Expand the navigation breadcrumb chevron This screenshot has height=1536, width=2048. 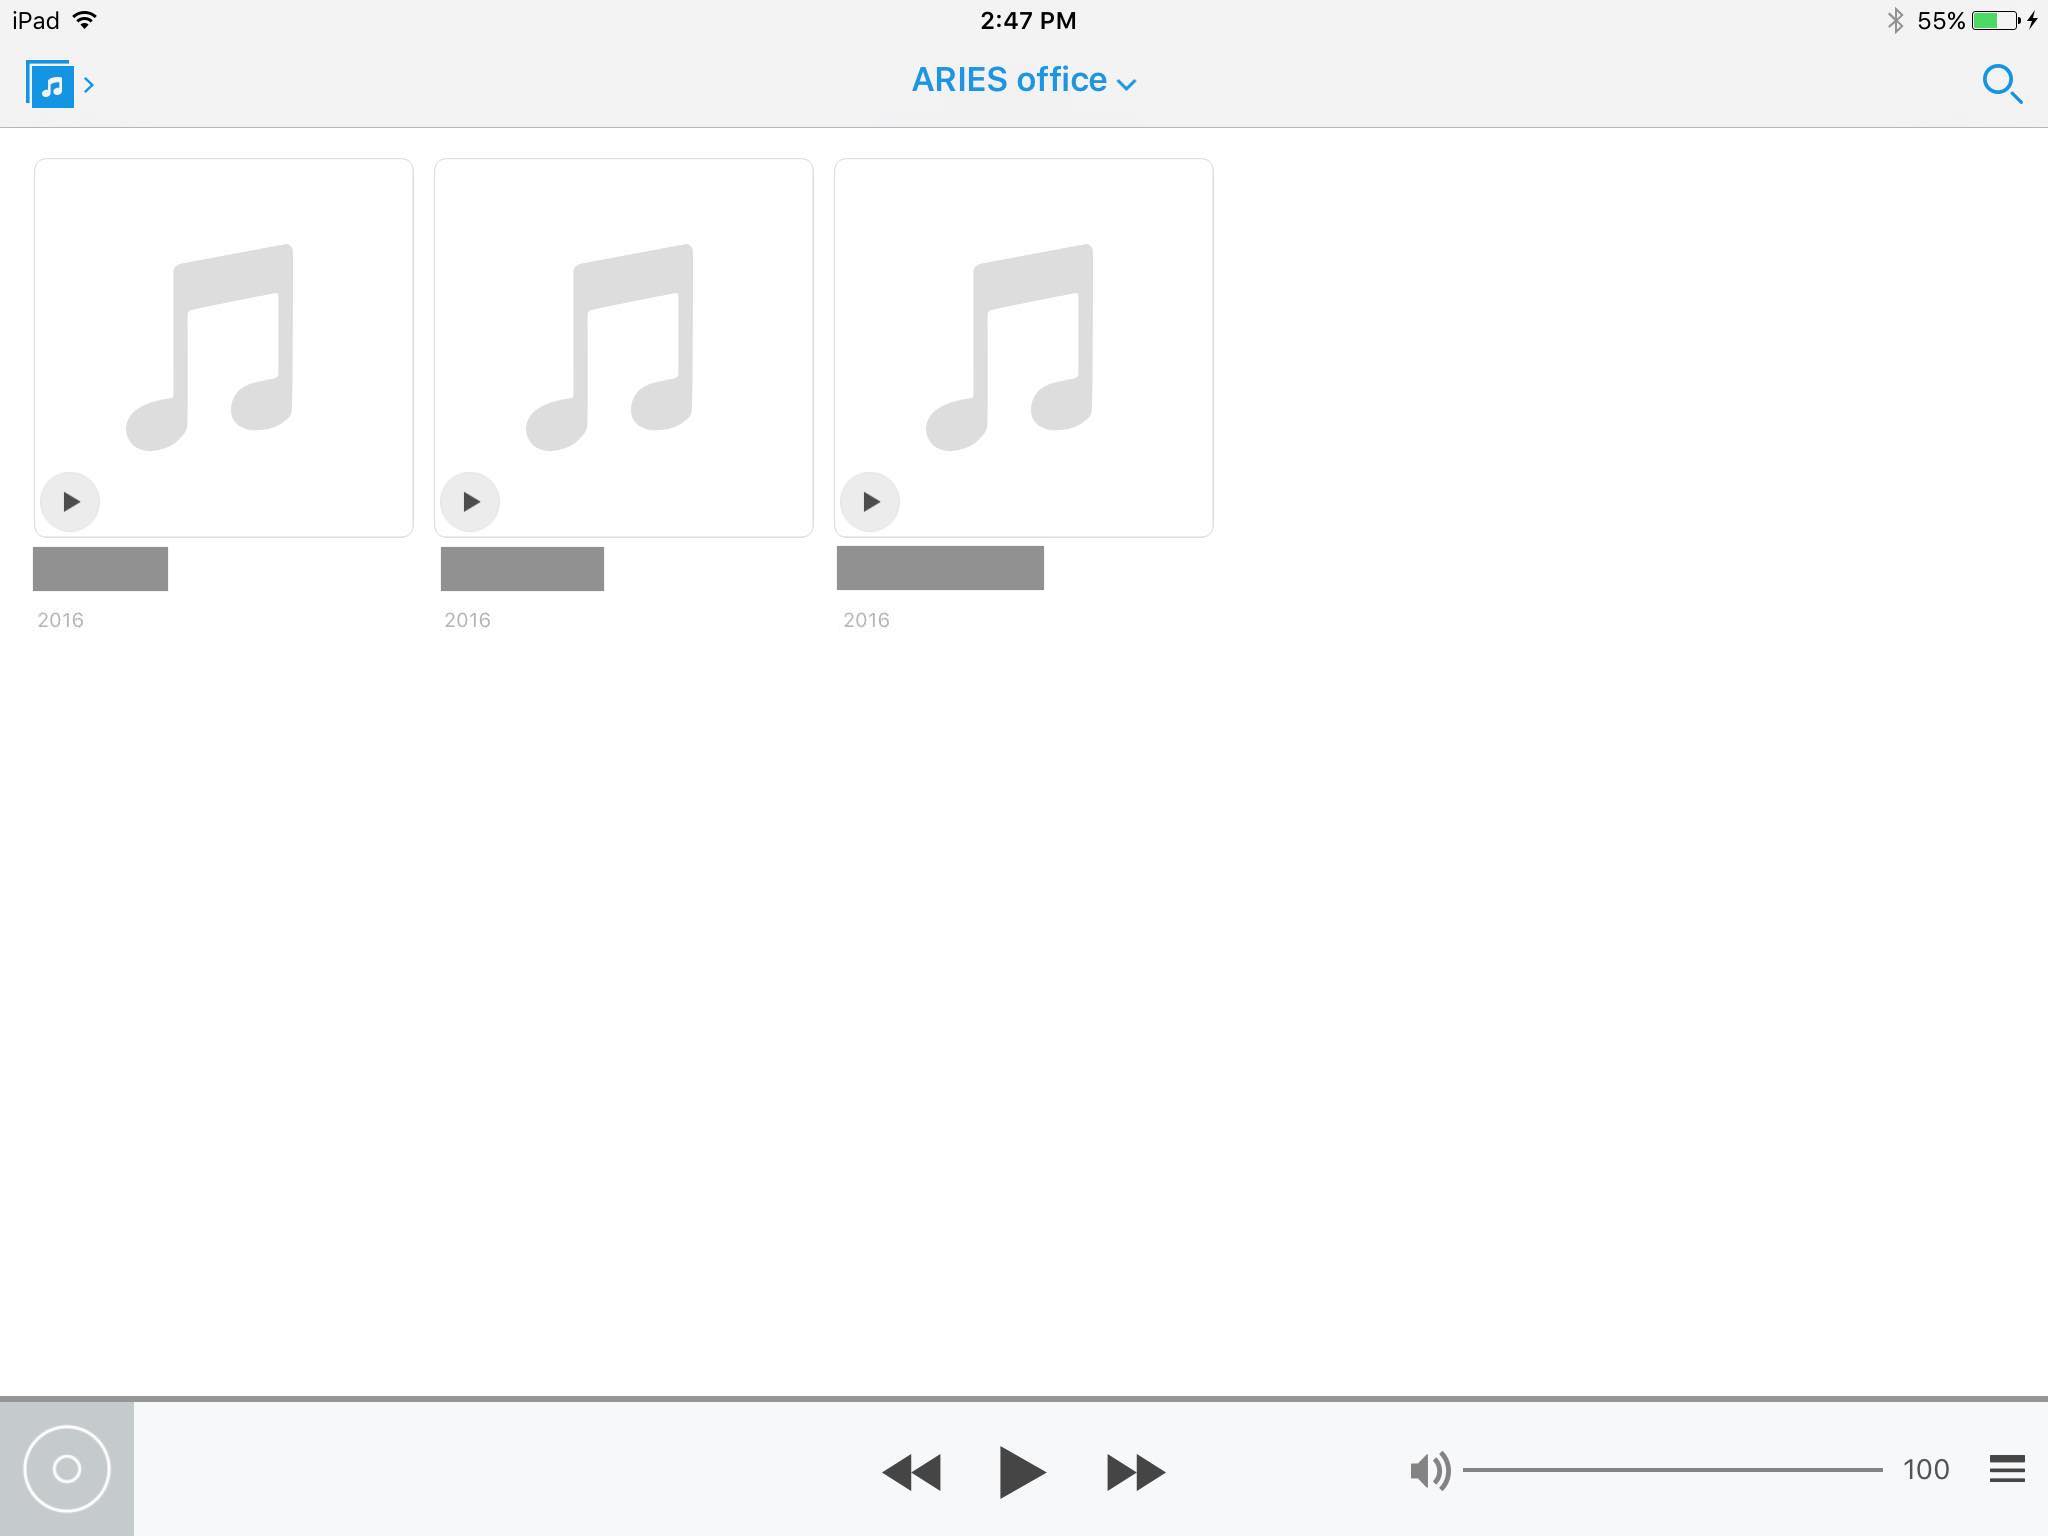[92, 86]
